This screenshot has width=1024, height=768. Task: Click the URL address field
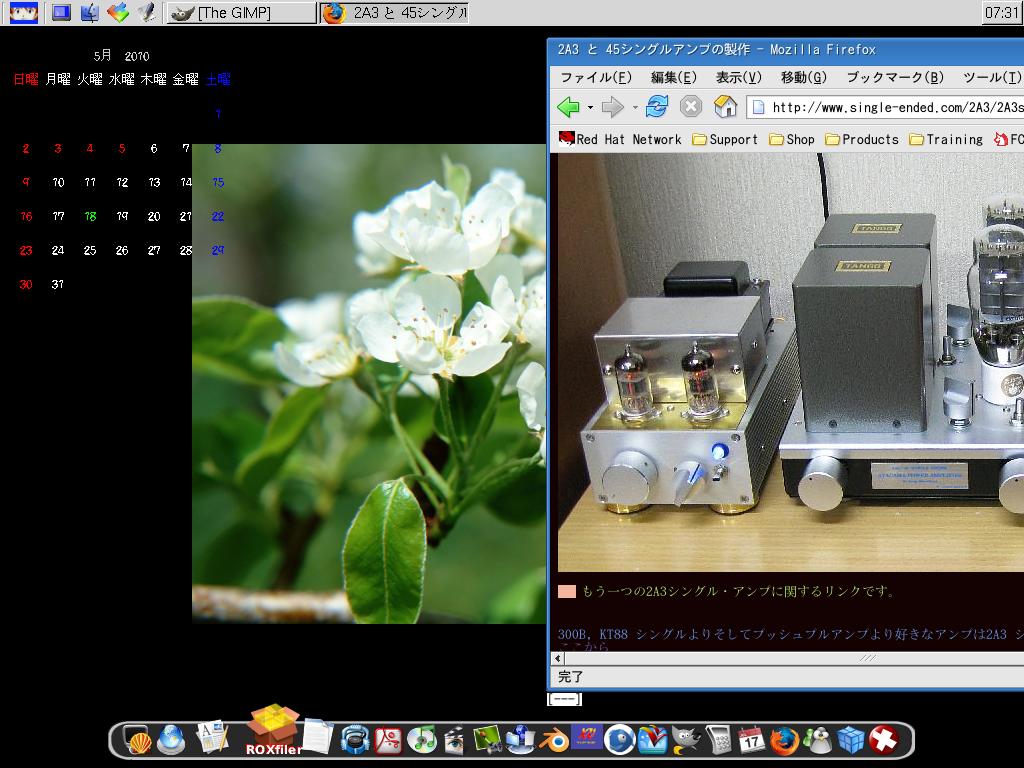click(x=890, y=107)
